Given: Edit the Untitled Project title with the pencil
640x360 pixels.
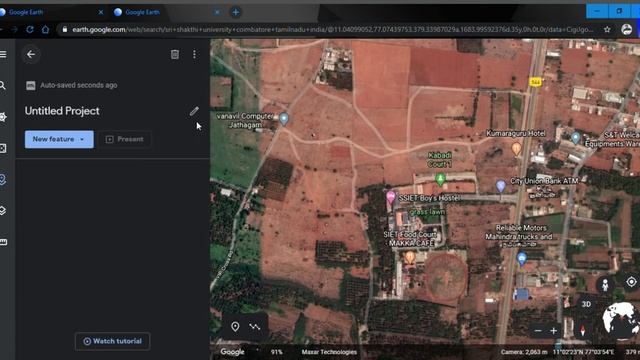Looking at the screenshot, I should 194,111.
